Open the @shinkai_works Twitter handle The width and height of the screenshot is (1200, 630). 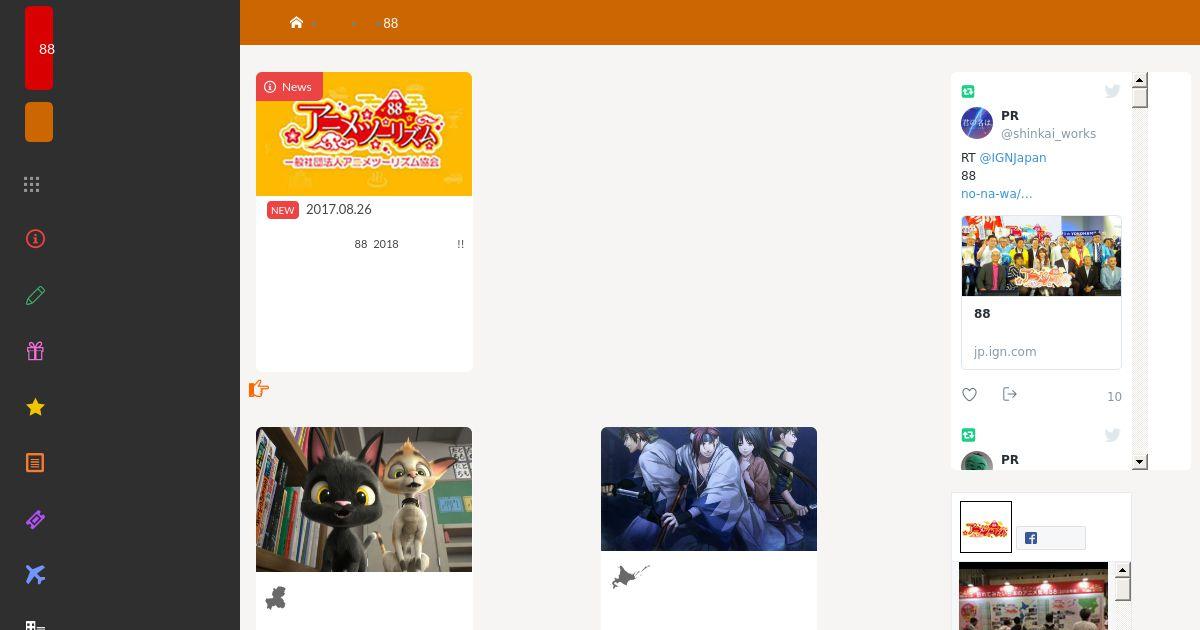point(1048,133)
